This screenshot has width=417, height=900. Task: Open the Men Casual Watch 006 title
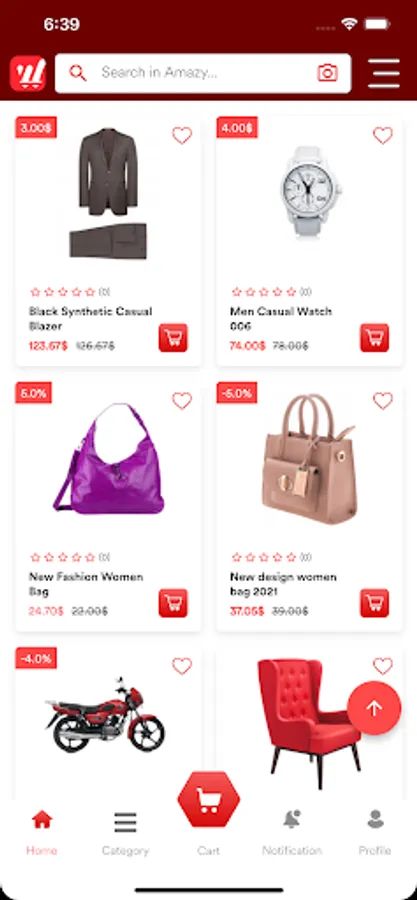[x=280, y=319]
